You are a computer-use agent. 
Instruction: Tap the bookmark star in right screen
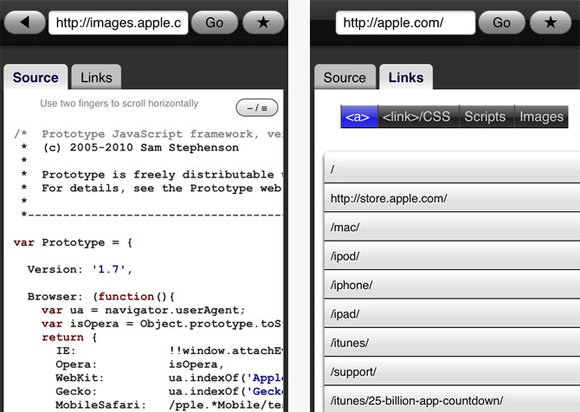(550, 23)
